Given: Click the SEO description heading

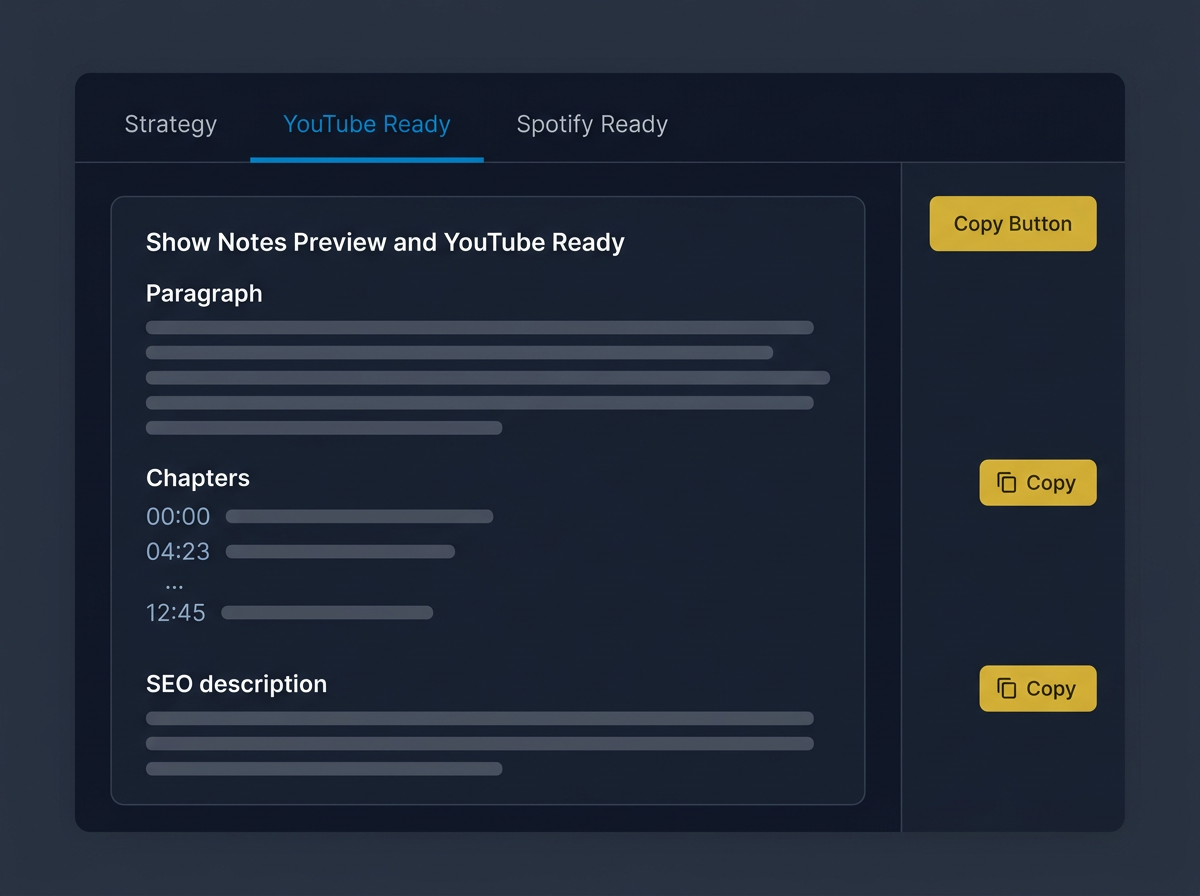Looking at the screenshot, I should pos(236,684).
